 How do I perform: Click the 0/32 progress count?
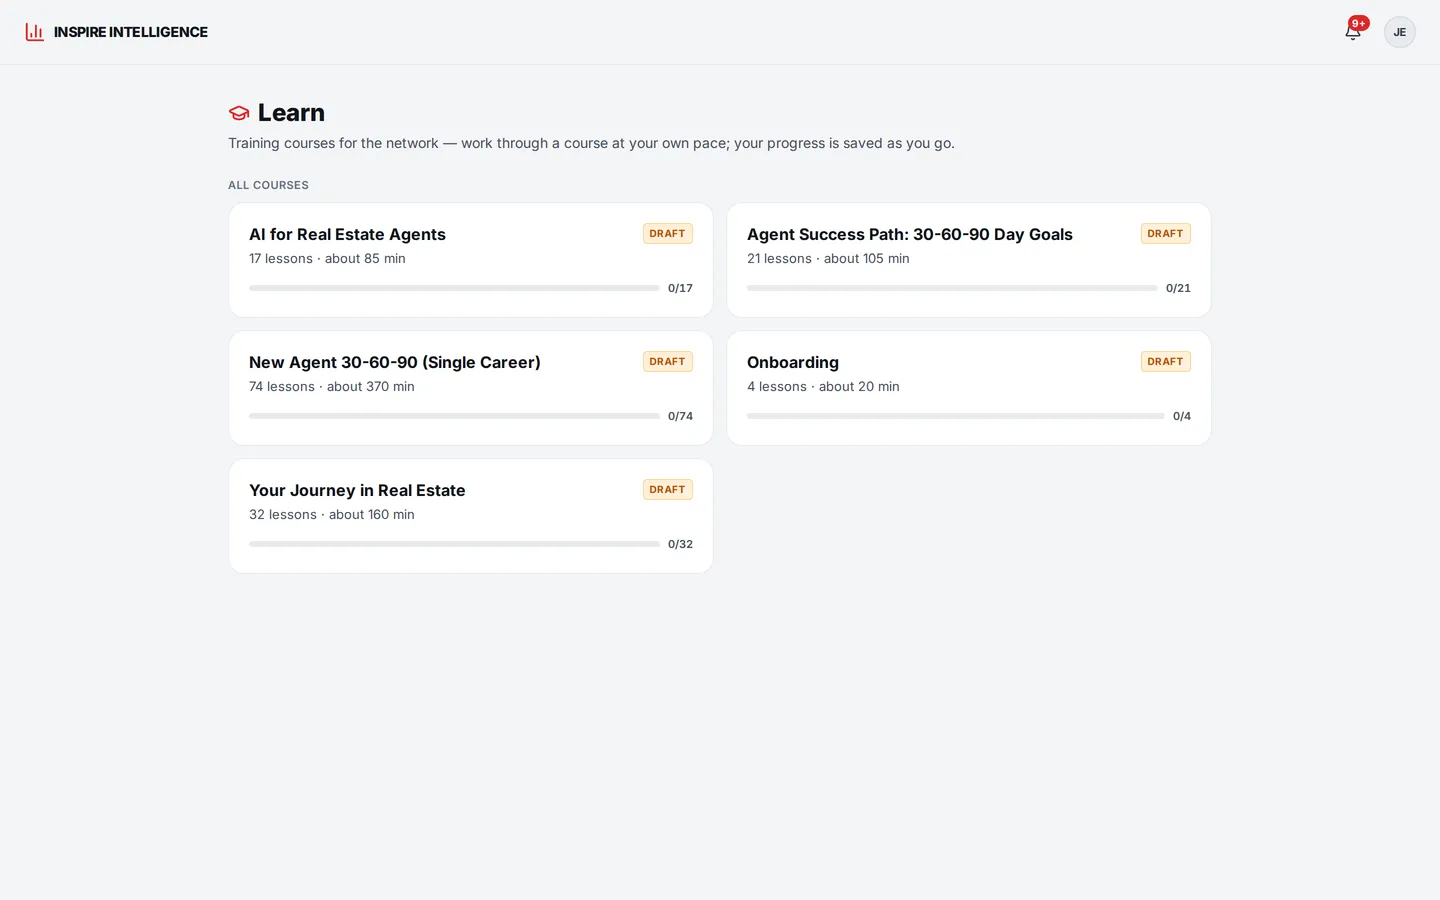[680, 544]
